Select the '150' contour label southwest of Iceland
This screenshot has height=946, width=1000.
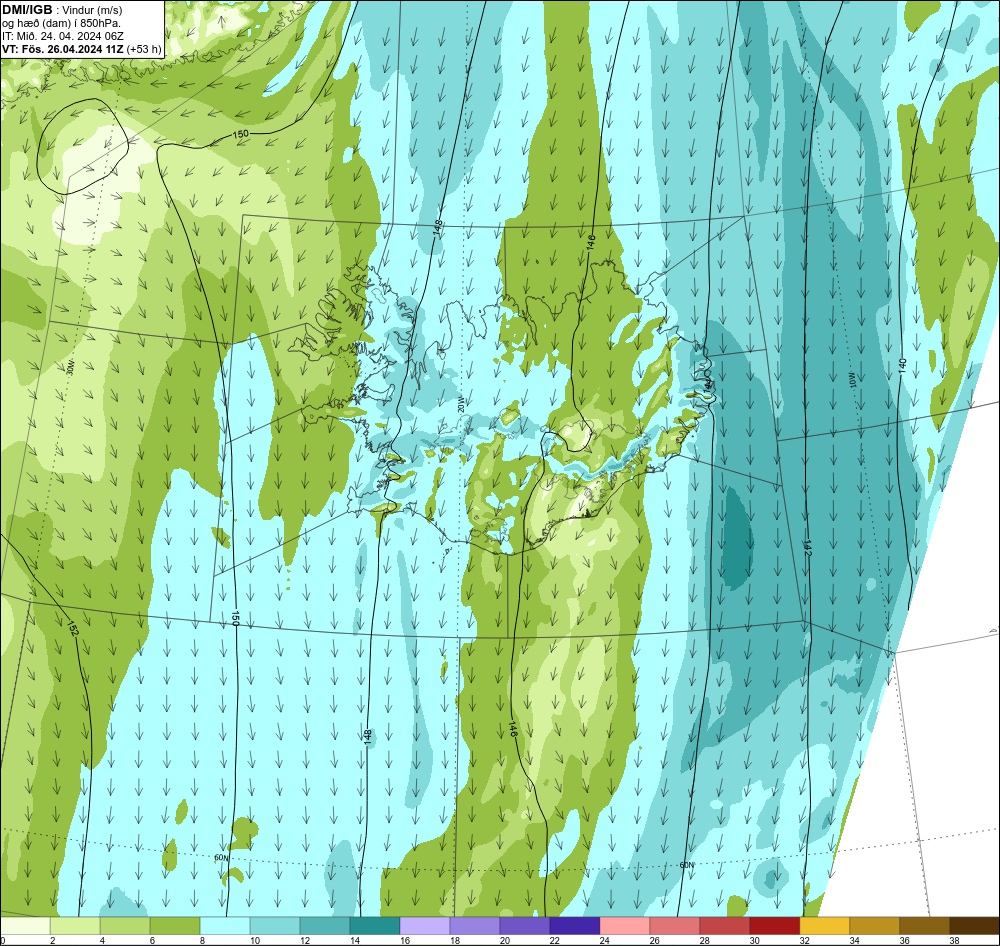coord(235,619)
